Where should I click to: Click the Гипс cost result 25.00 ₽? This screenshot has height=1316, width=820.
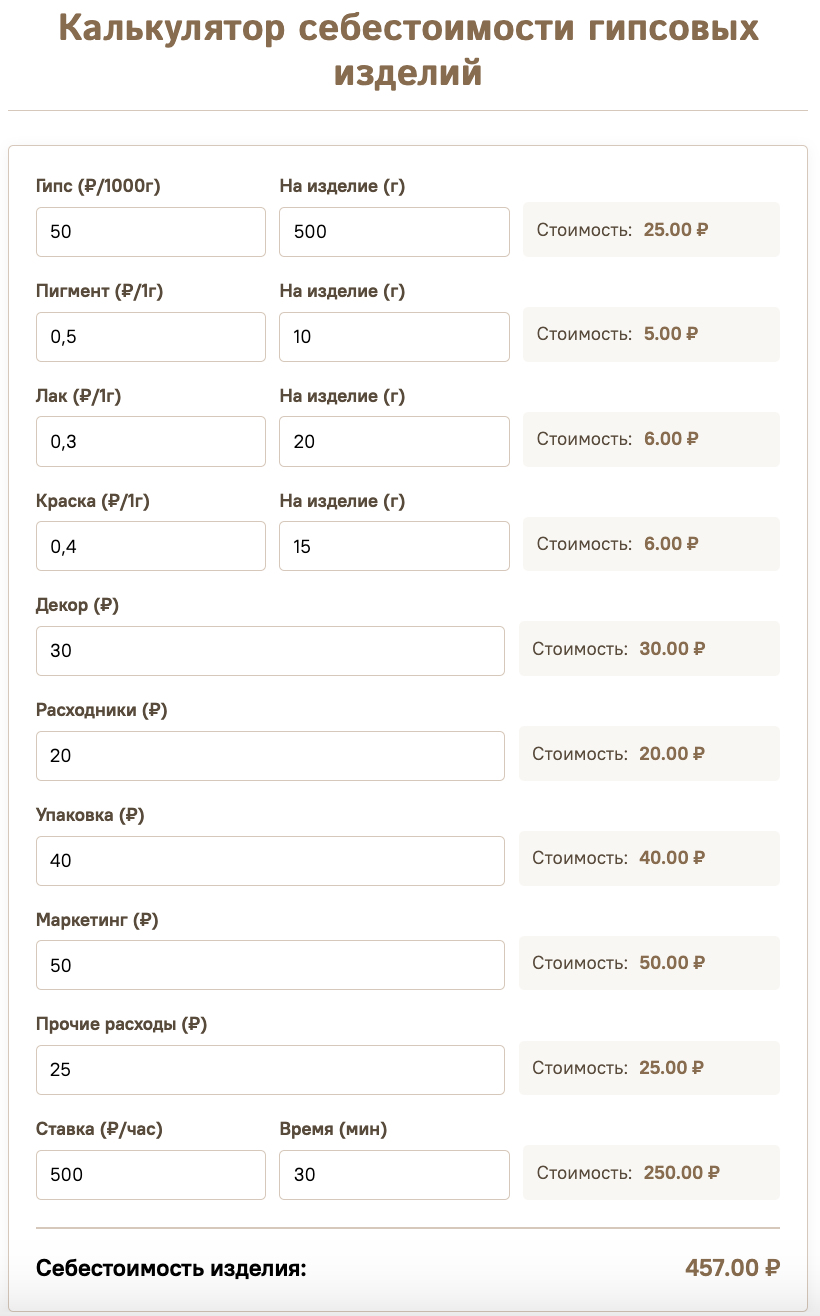coord(676,229)
